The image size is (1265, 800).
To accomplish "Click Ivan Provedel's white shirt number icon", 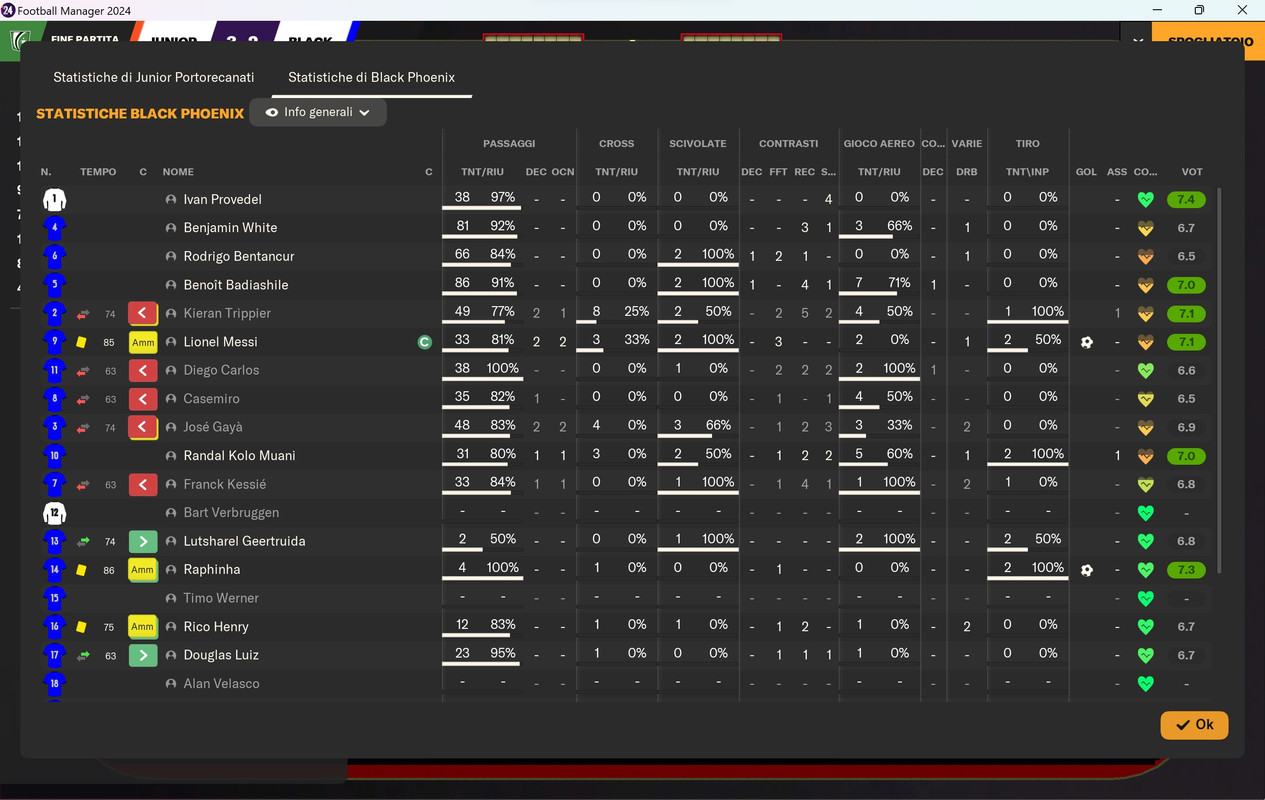I will [54, 200].
